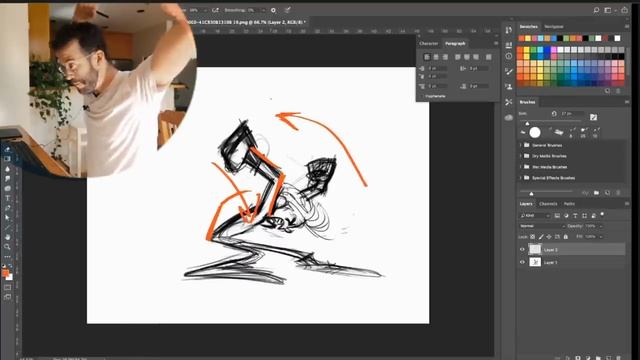The height and width of the screenshot is (360, 640).
Task: Open the crossed-tools icon in the collapsed dock
Action: pyautogui.click(x=509, y=102)
